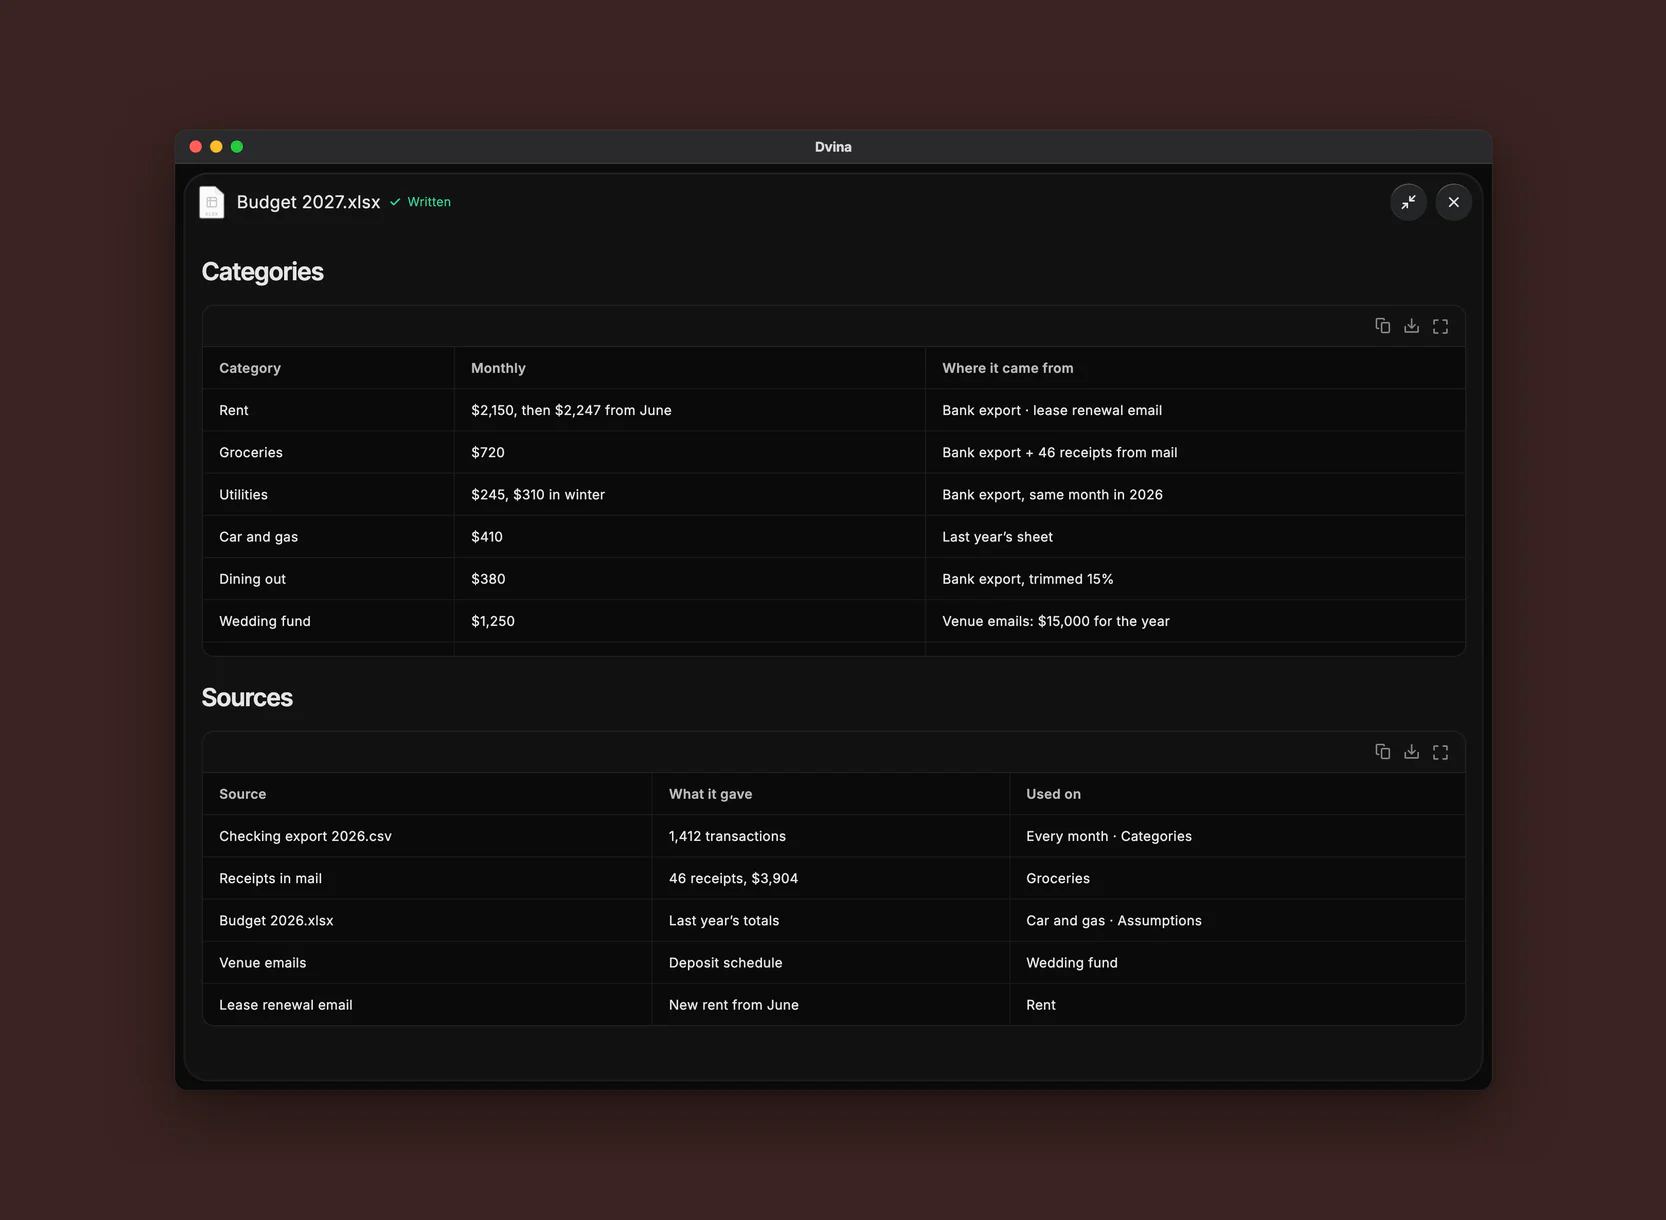
Task: Click the Where it came from header
Action: pyautogui.click(x=1195, y=368)
